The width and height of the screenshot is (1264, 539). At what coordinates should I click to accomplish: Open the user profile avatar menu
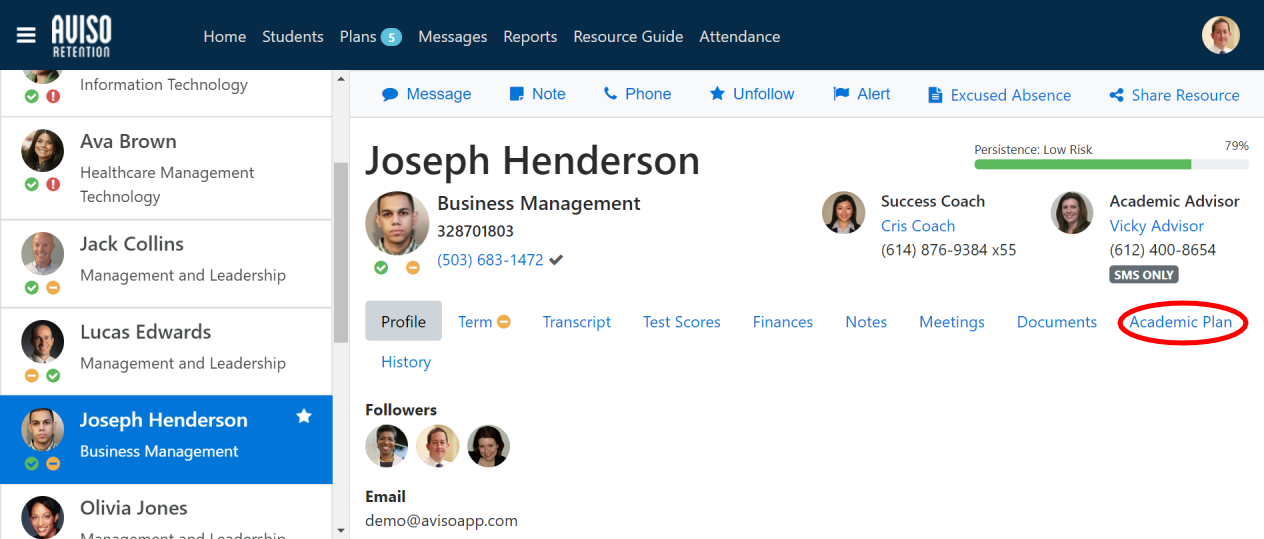1220,36
